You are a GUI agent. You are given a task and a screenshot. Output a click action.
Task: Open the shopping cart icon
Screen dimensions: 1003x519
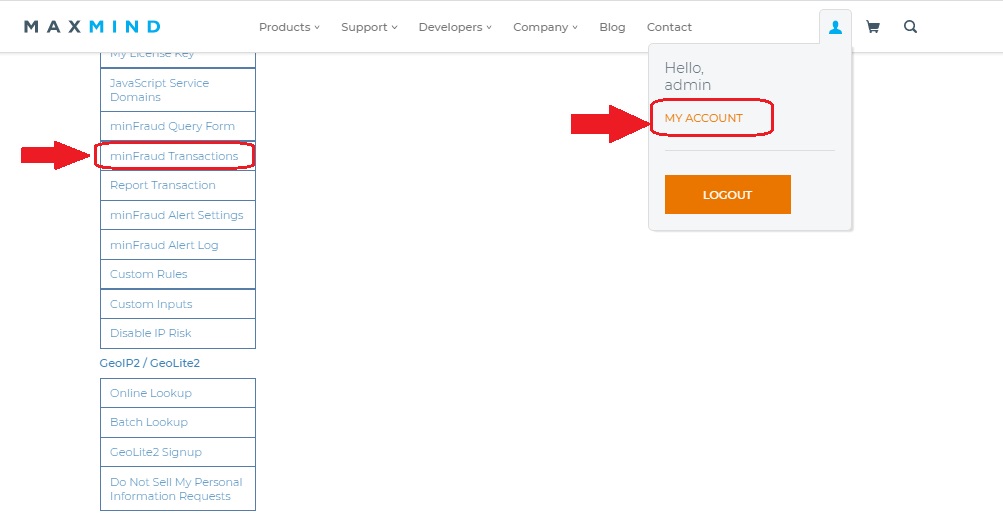coord(872,28)
